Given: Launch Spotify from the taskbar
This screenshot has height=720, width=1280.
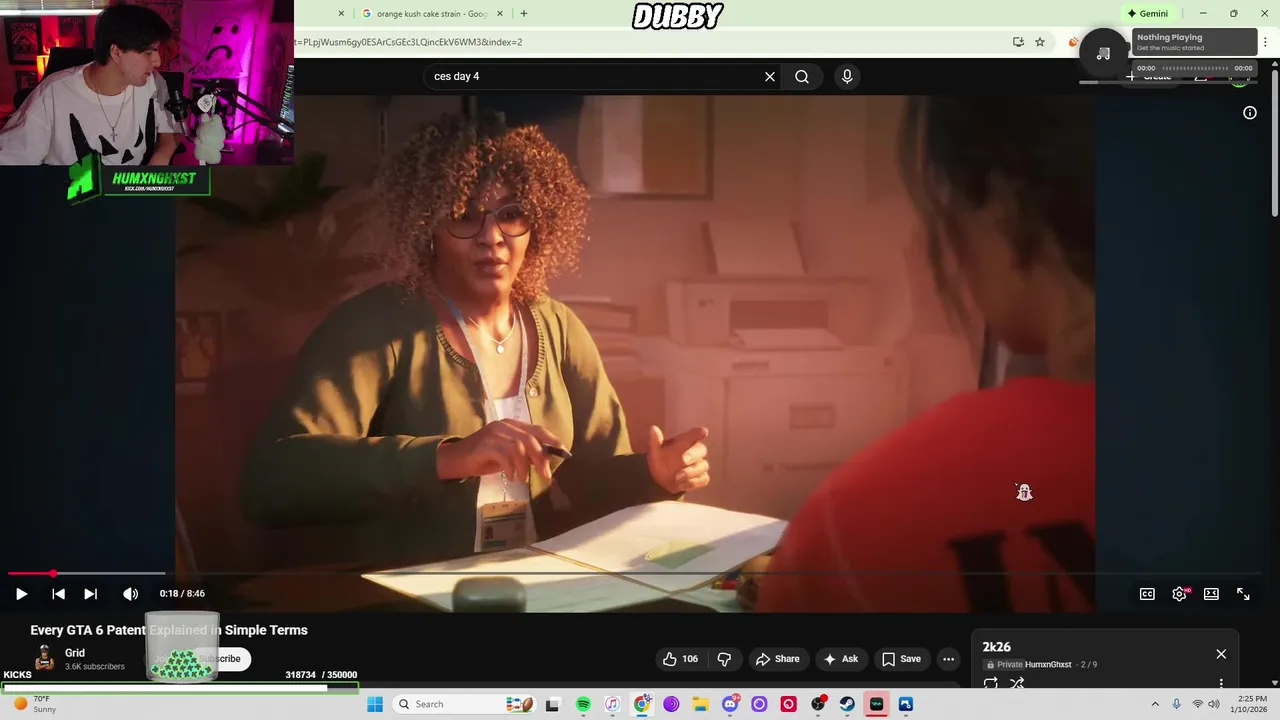Looking at the screenshot, I should [583, 704].
